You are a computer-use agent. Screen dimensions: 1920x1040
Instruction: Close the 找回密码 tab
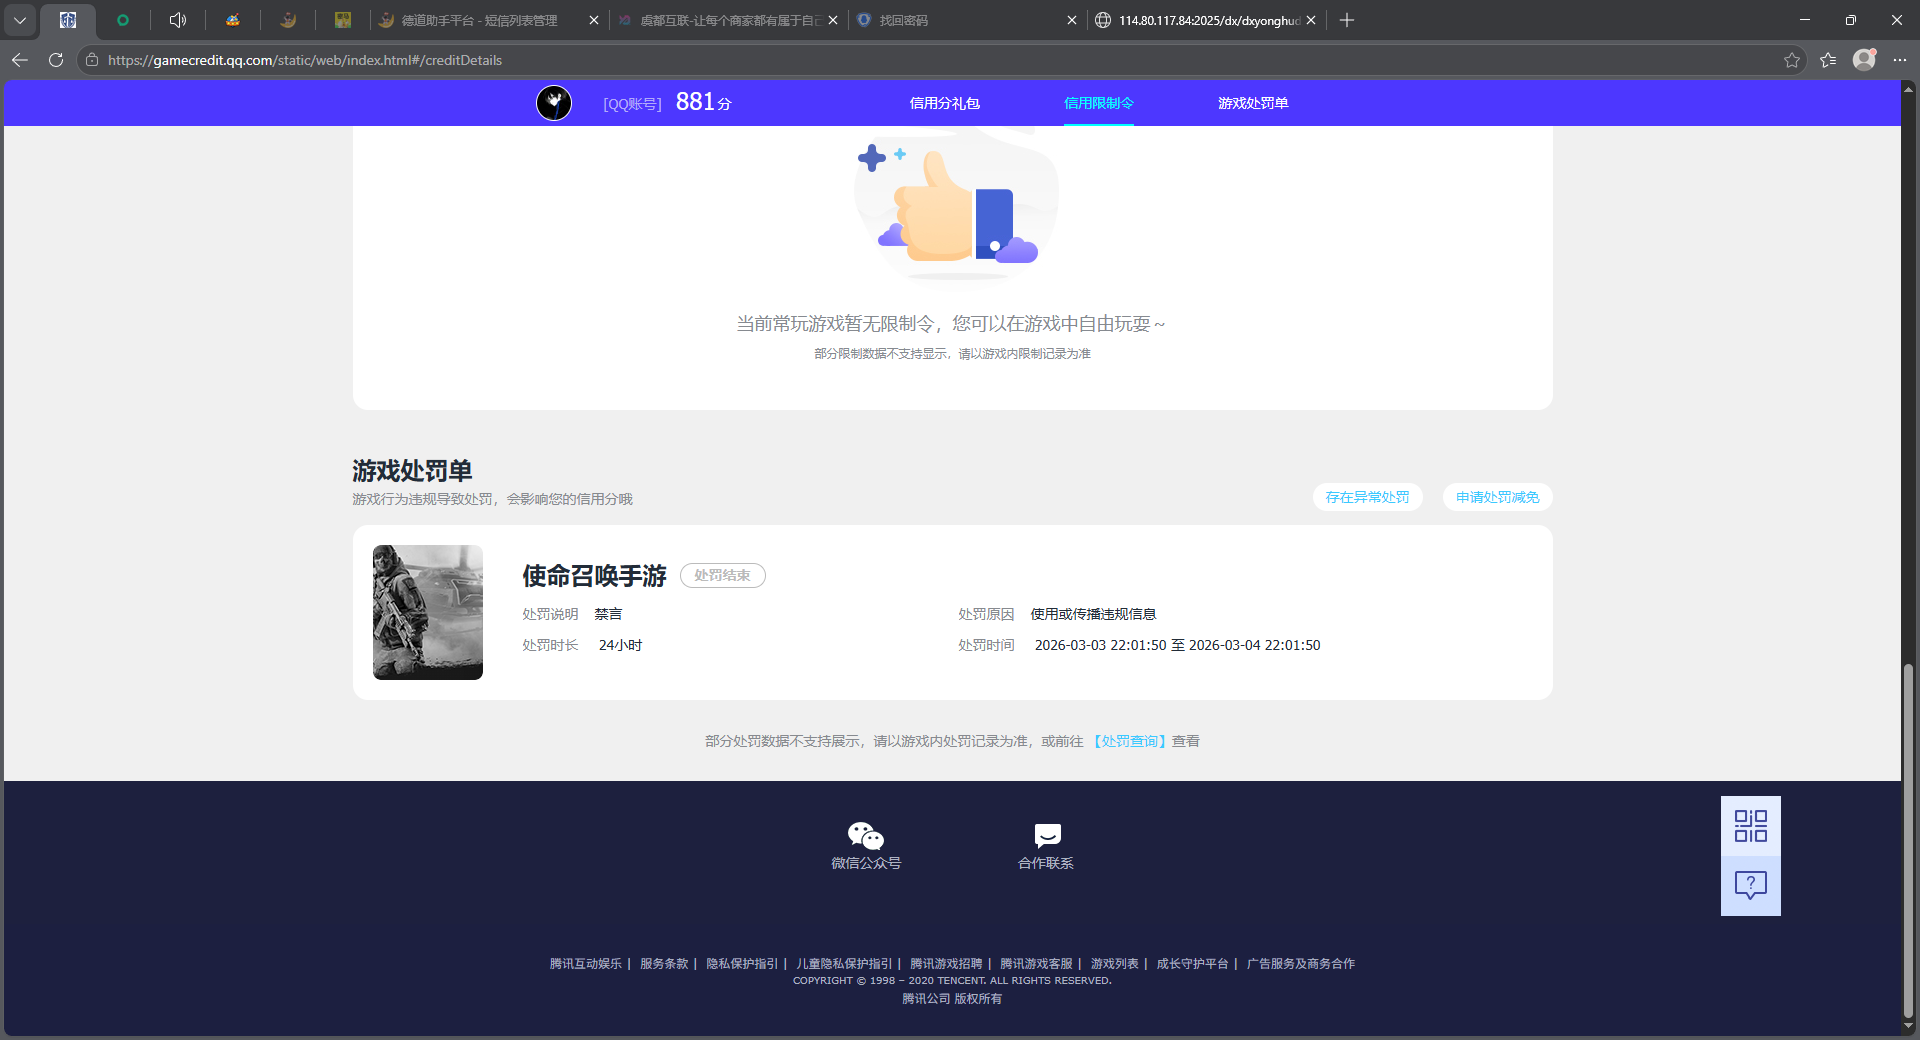(1071, 20)
